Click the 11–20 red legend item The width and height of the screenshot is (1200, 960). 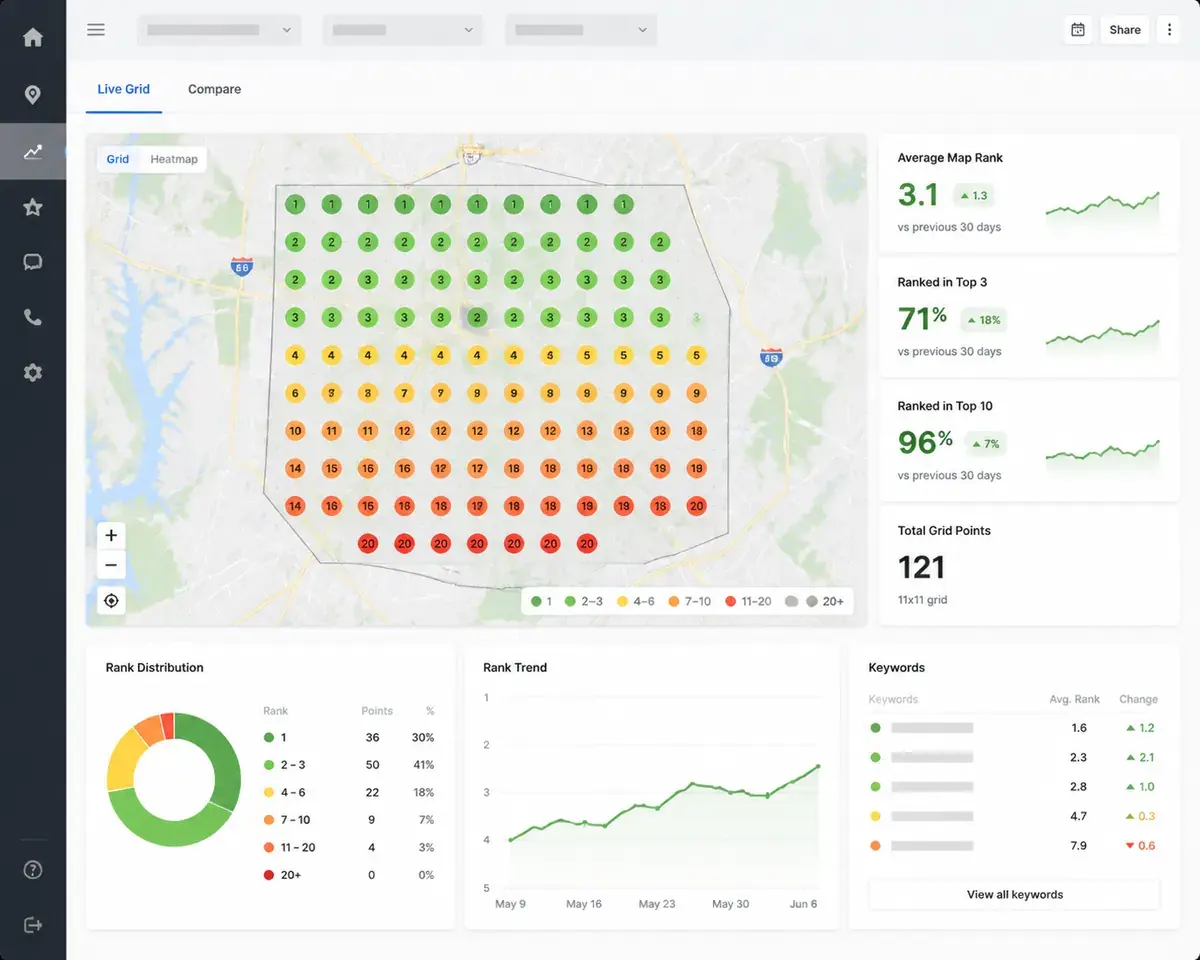(747, 602)
